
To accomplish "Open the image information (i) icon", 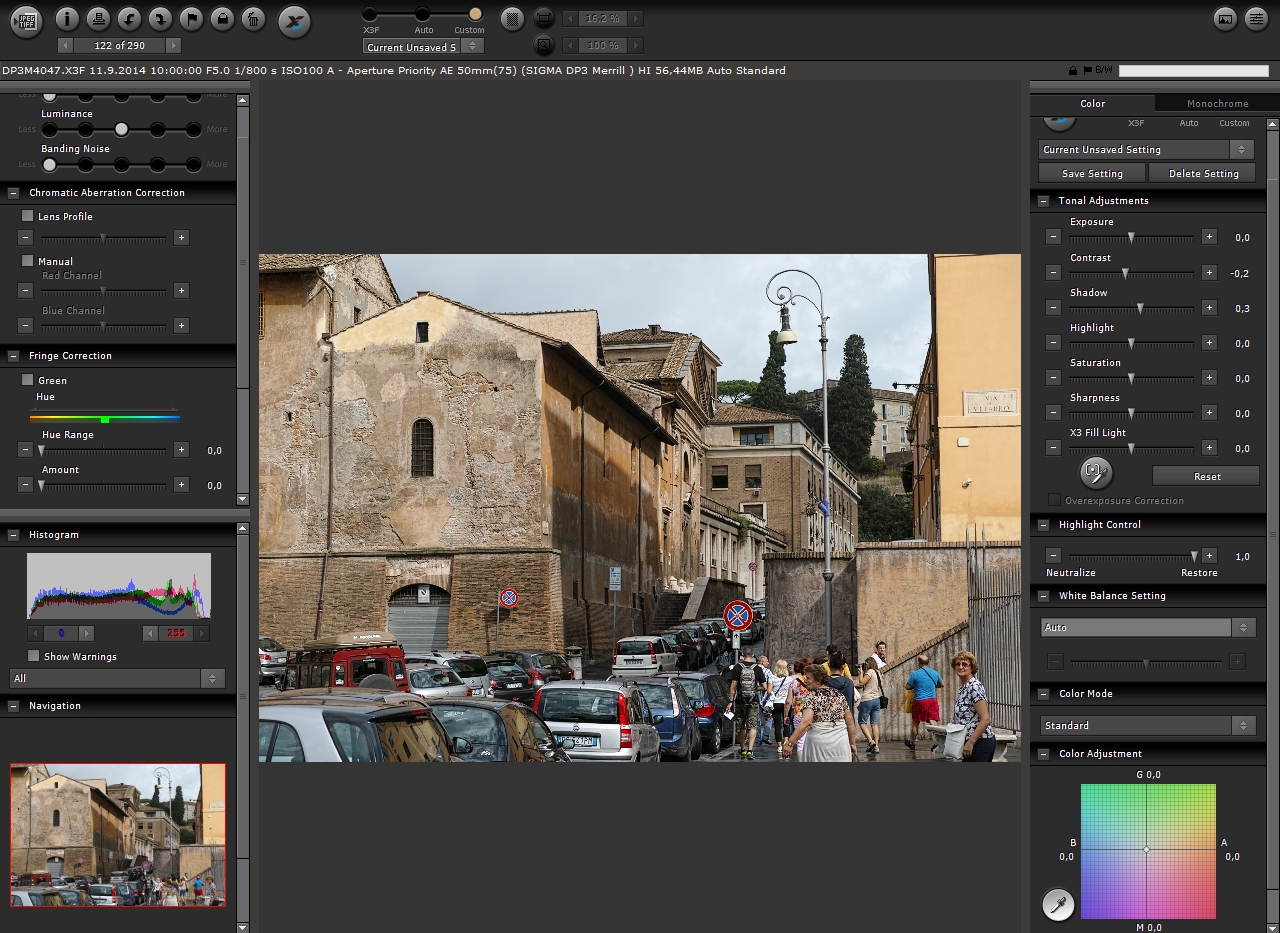I will [x=67, y=18].
